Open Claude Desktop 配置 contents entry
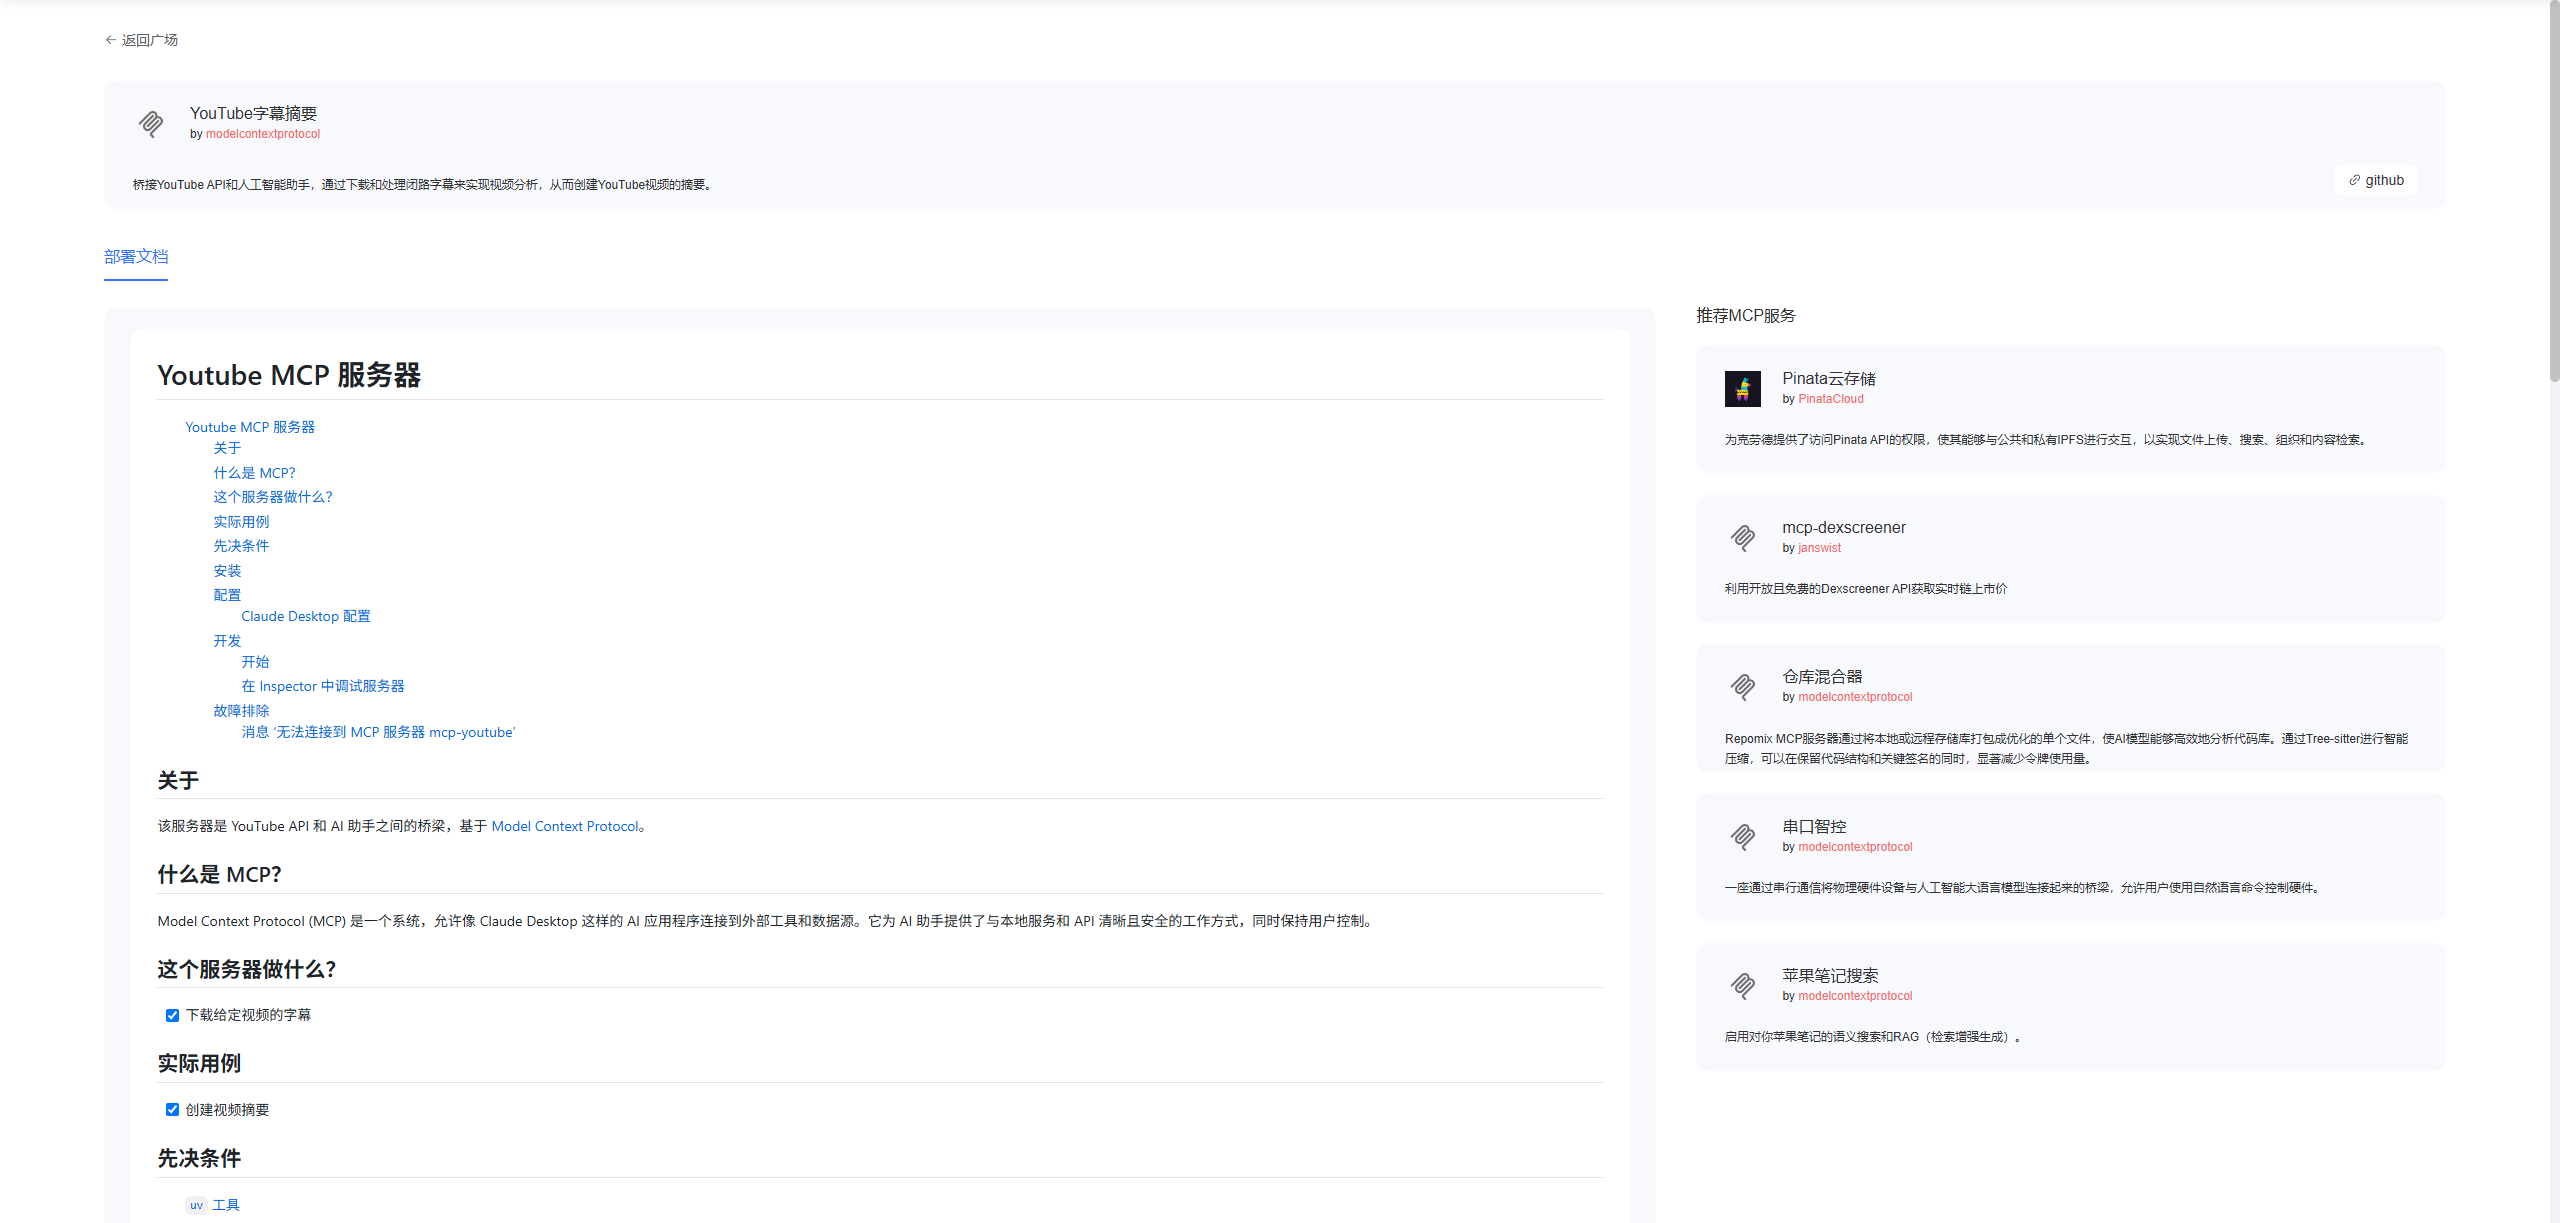The image size is (2560, 1223). pyautogui.click(x=305, y=616)
